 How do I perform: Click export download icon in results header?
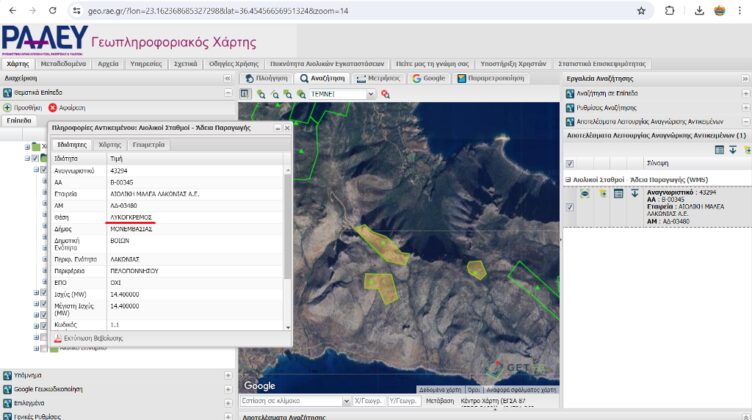tap(733, 150)
